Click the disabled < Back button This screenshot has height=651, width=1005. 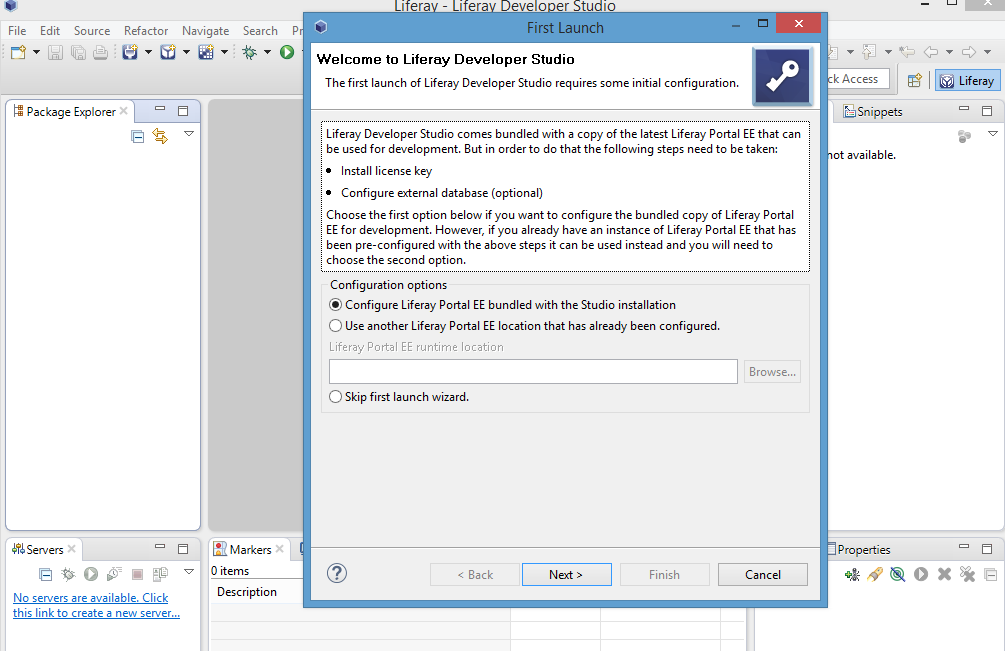tap(475, 575)
